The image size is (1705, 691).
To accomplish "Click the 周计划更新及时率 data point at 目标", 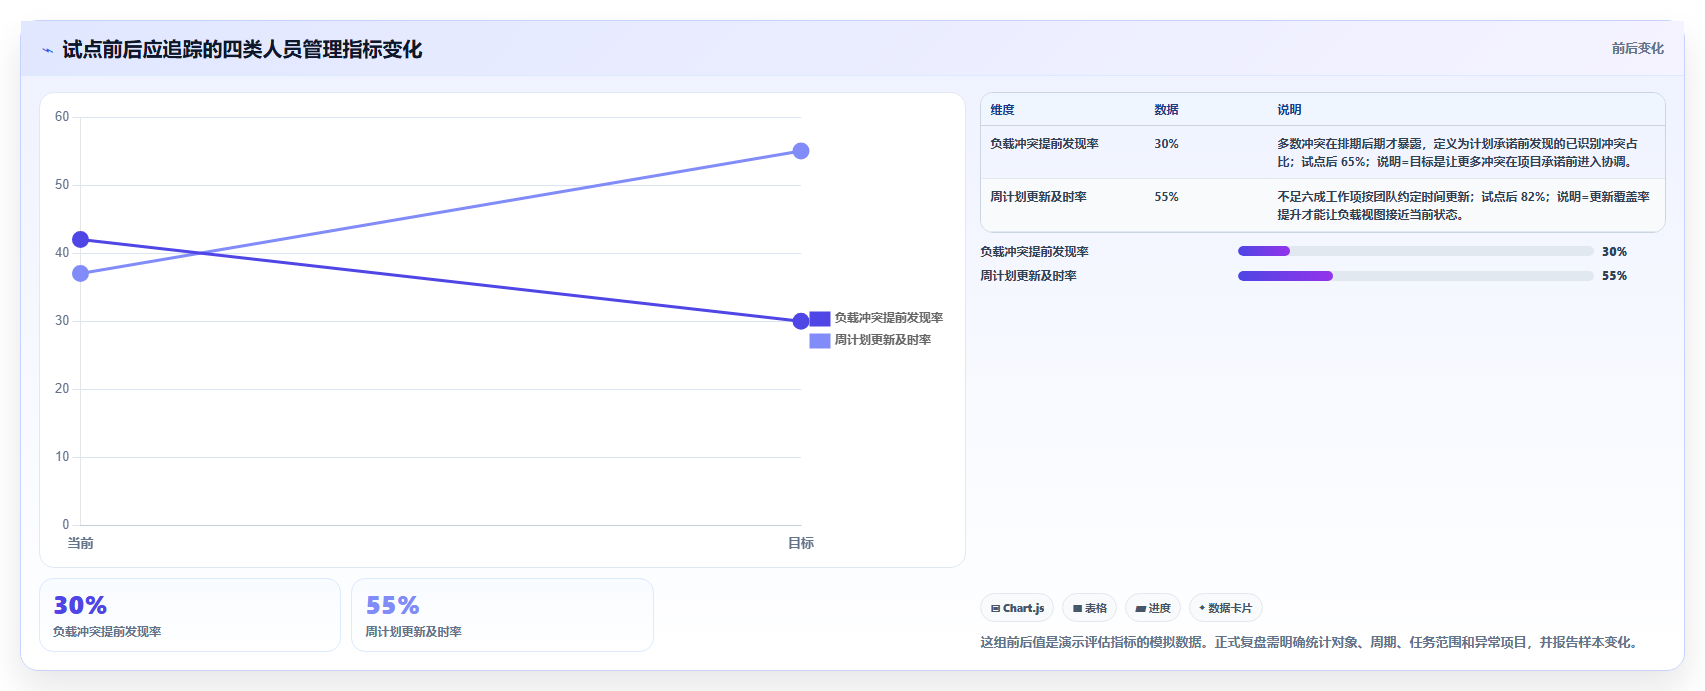I will pos(801,151).
